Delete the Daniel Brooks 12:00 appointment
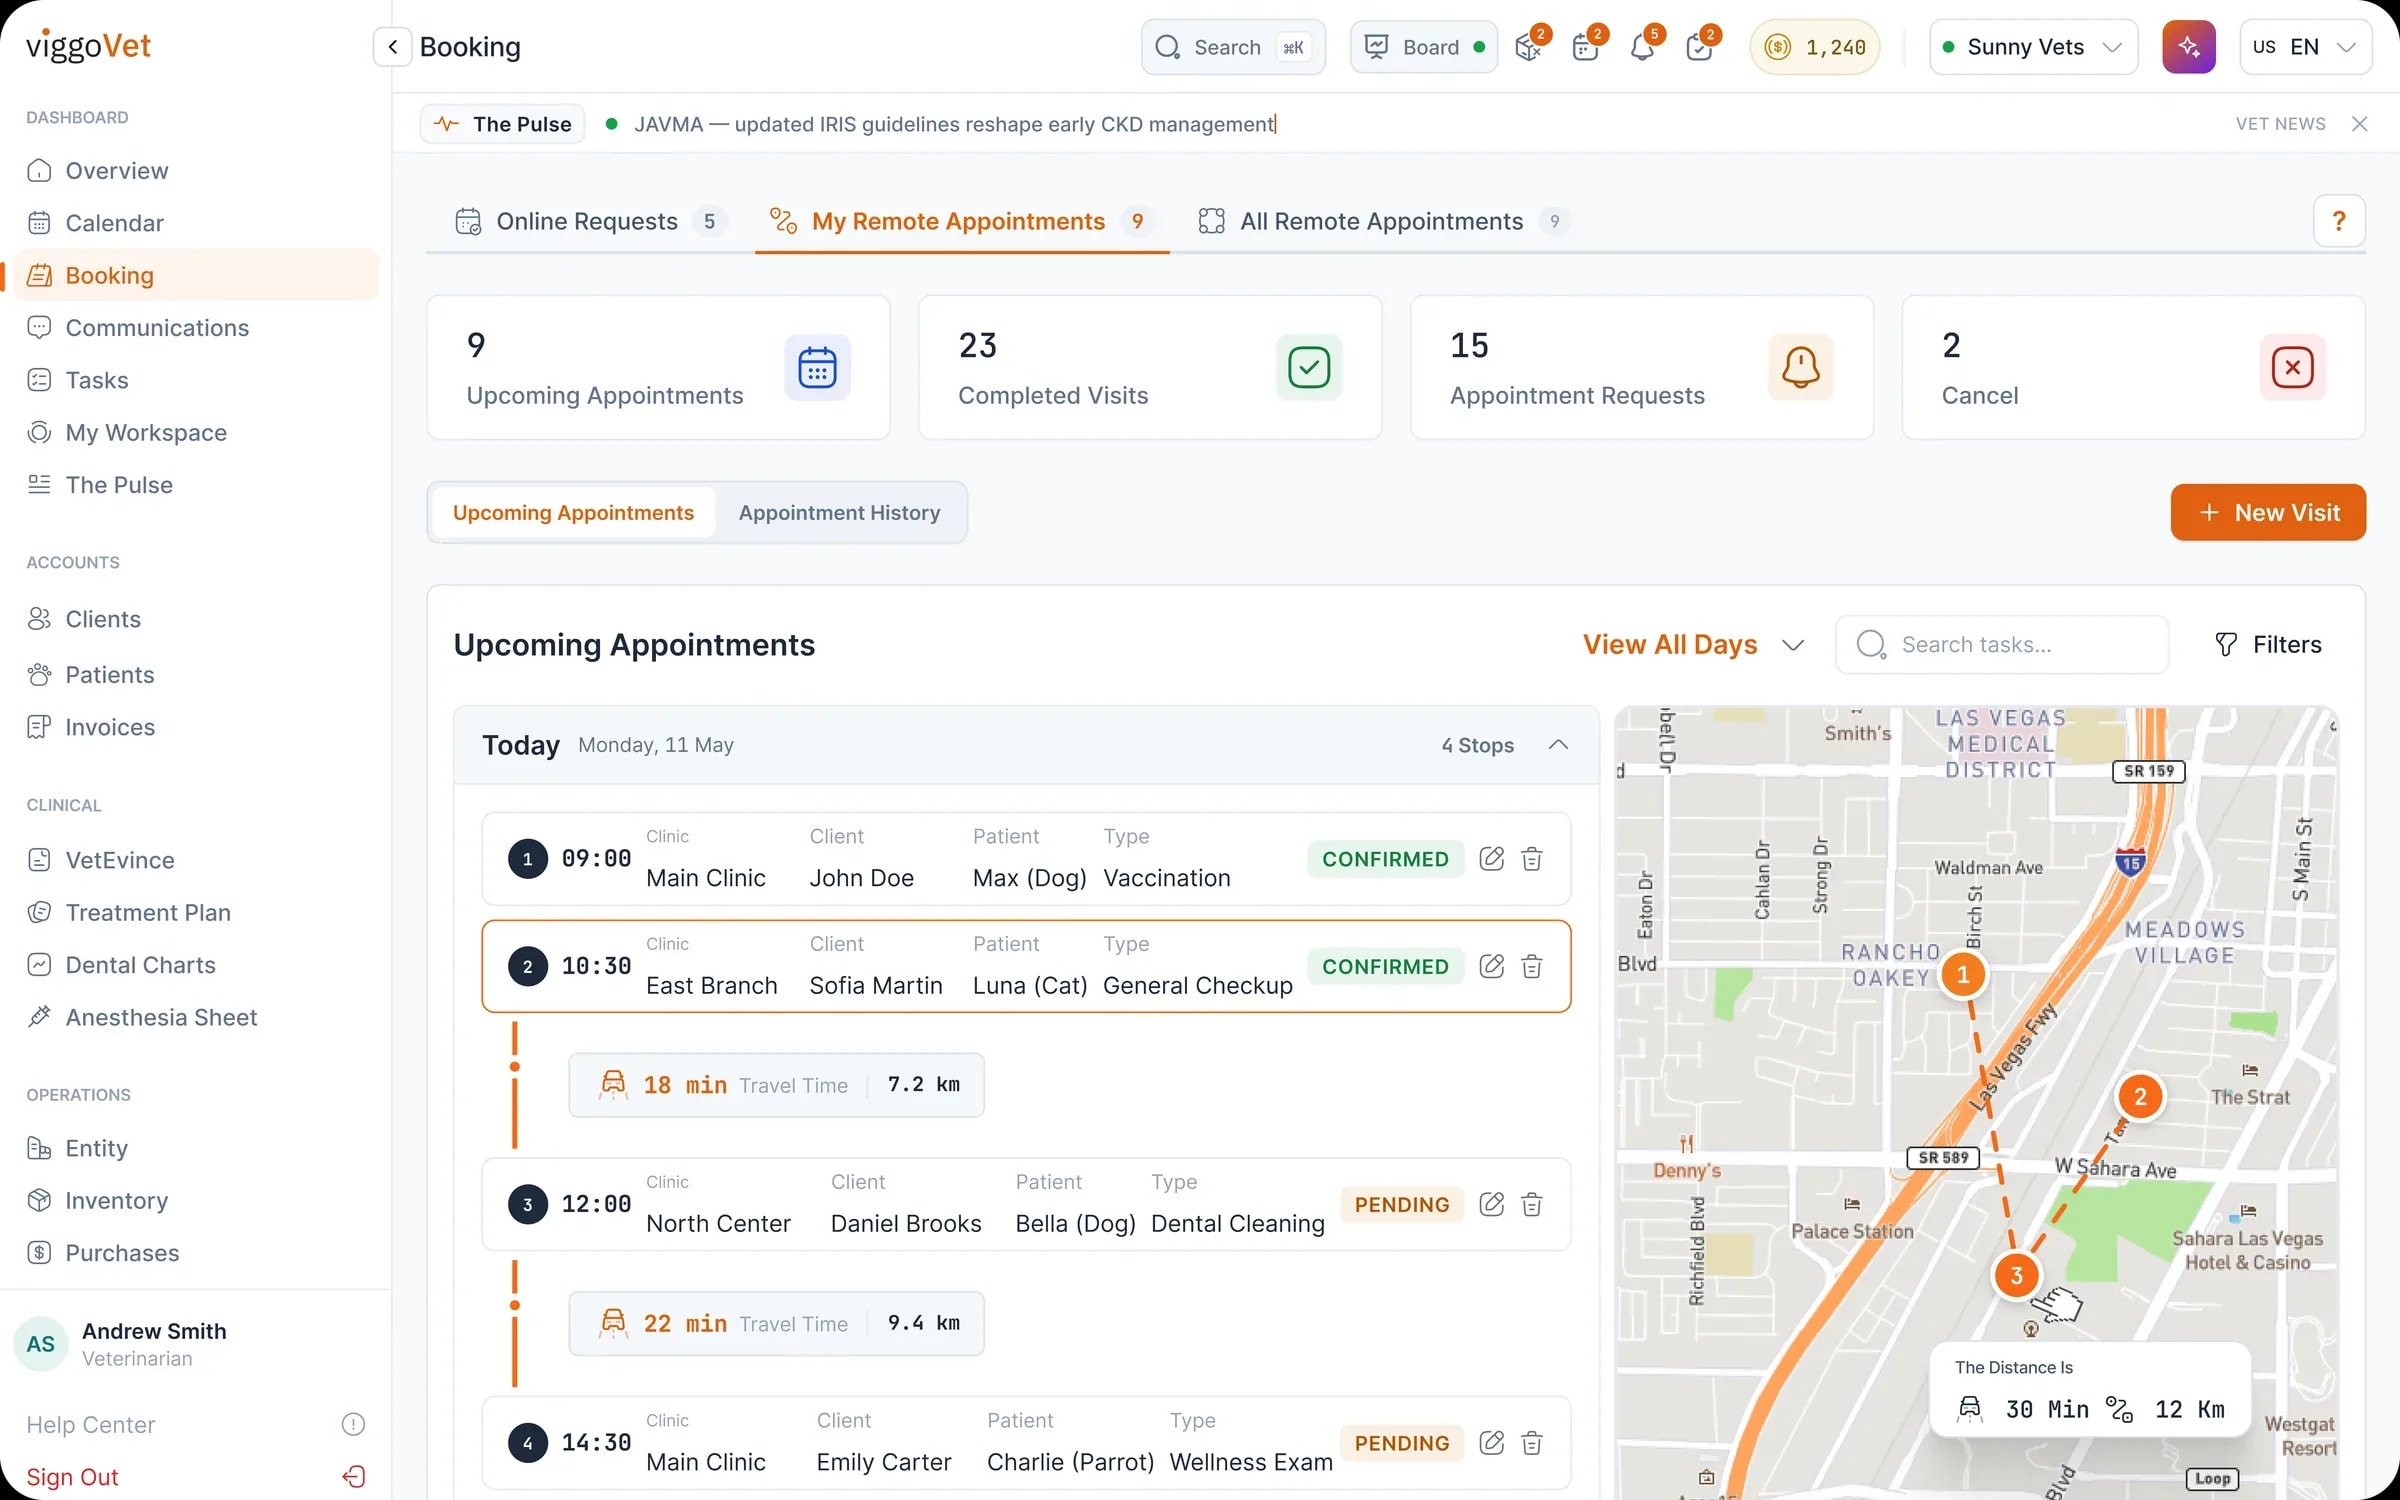The height and width of the screenshot is (1500, 2400). (1531, 1204)
